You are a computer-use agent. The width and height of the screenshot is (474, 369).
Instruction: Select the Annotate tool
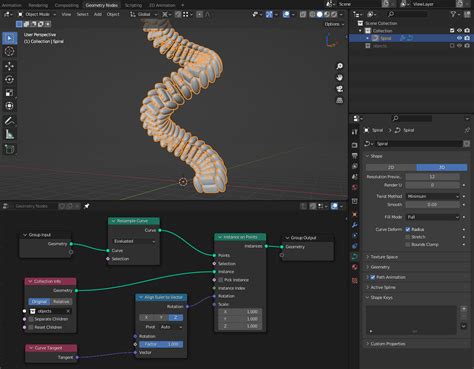pos(10,121)
